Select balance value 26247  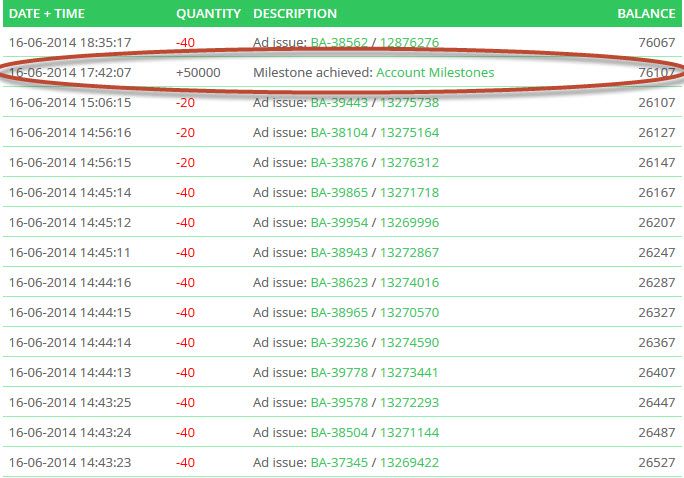click(x=657, y=253)
